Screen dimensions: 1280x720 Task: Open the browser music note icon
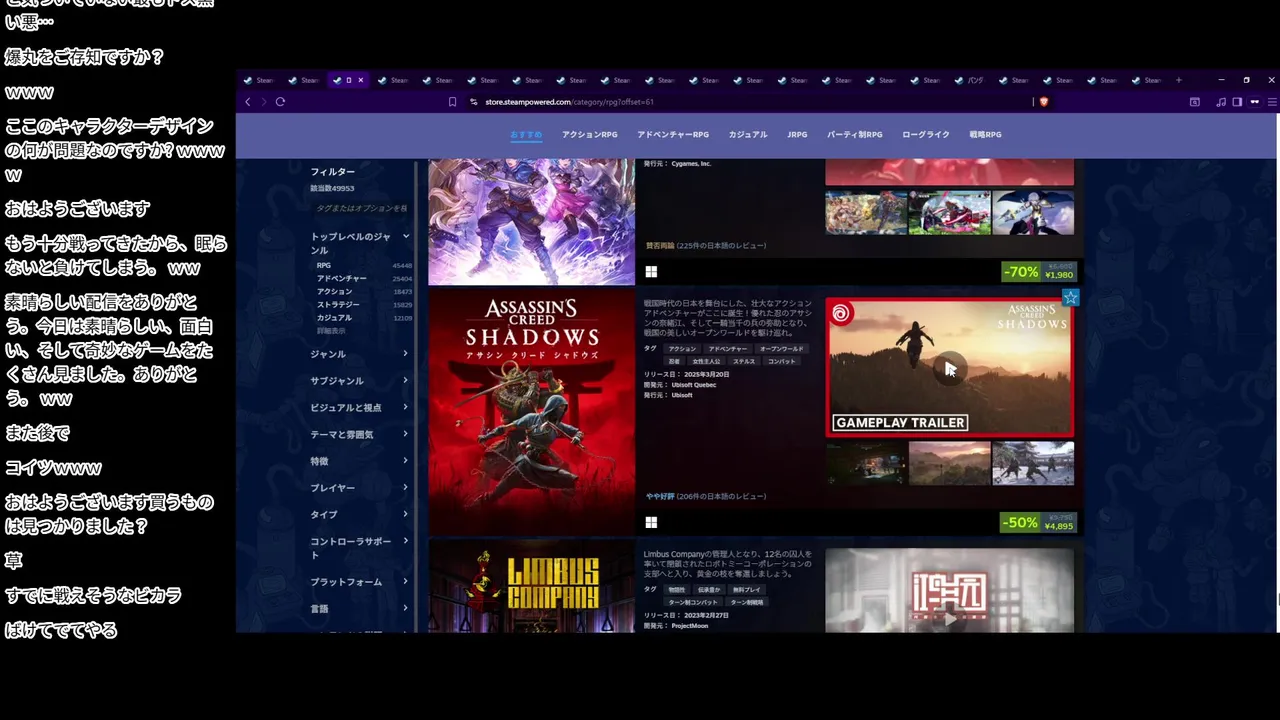pyautogui.click(x=1221, y=101)
